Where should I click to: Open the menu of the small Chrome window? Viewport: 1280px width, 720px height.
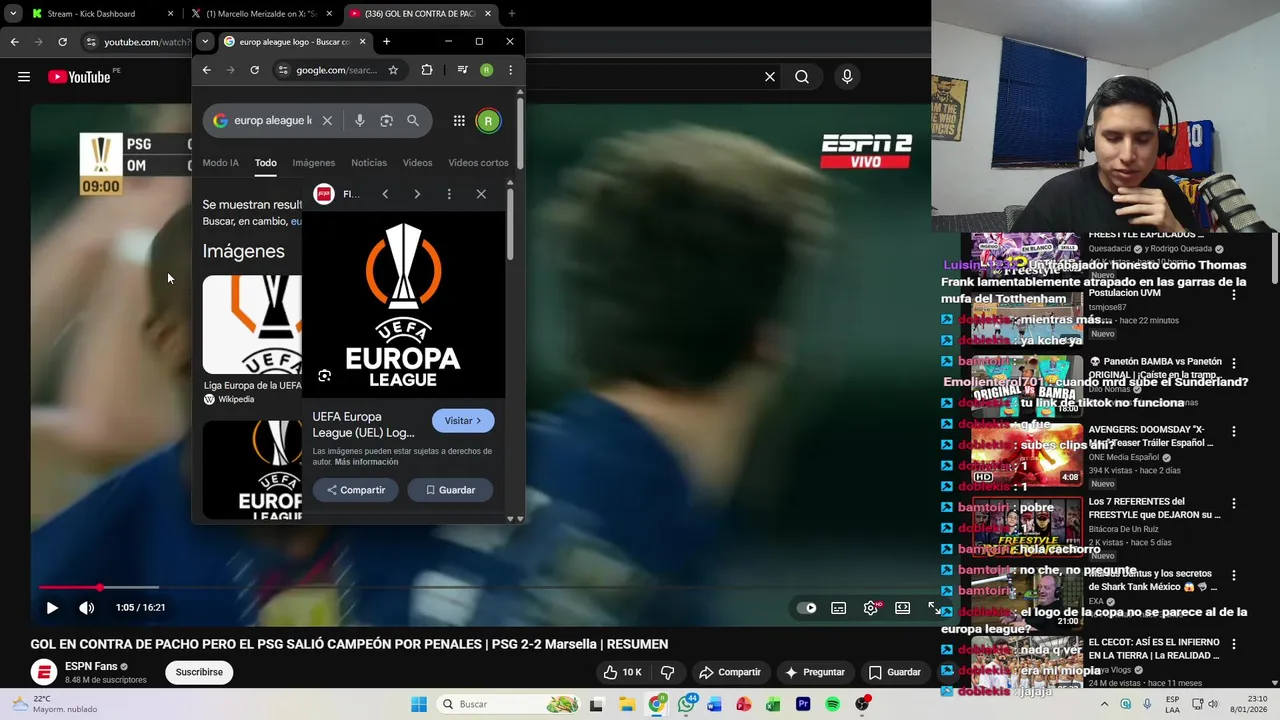click(x=510, y=70)
